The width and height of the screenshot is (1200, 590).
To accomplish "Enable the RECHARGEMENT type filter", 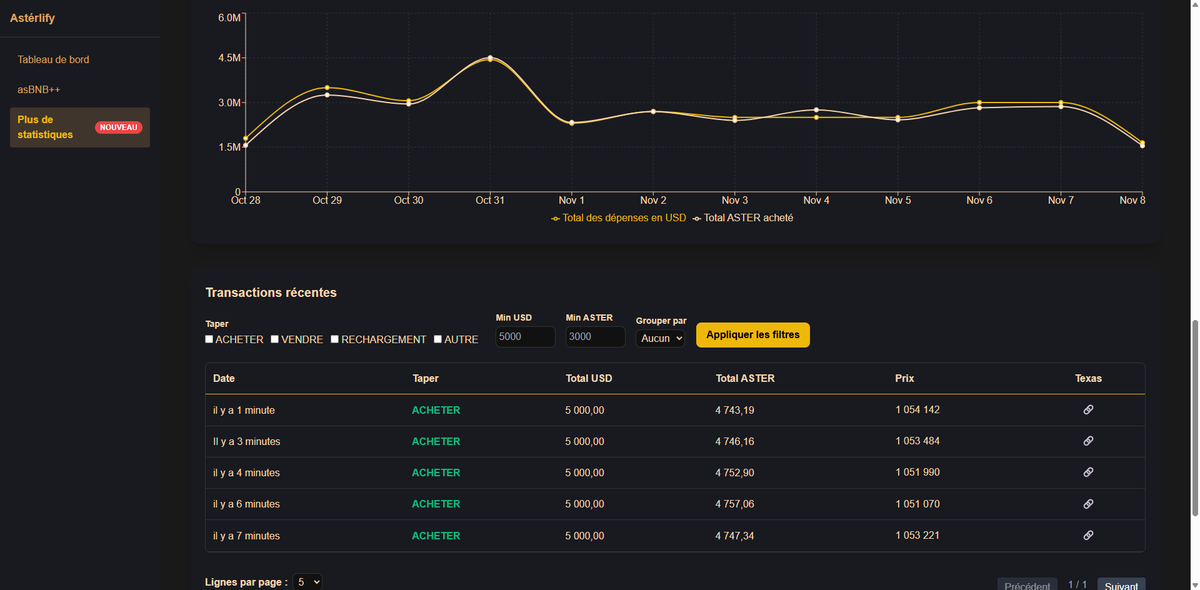I will [x=335, y=339].
